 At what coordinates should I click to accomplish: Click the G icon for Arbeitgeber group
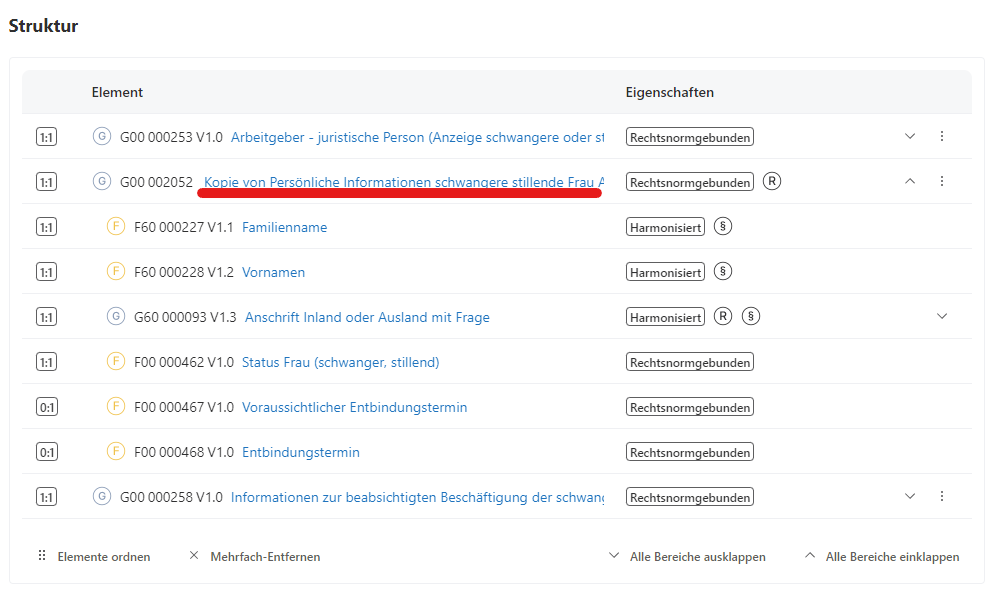(102, 136)
